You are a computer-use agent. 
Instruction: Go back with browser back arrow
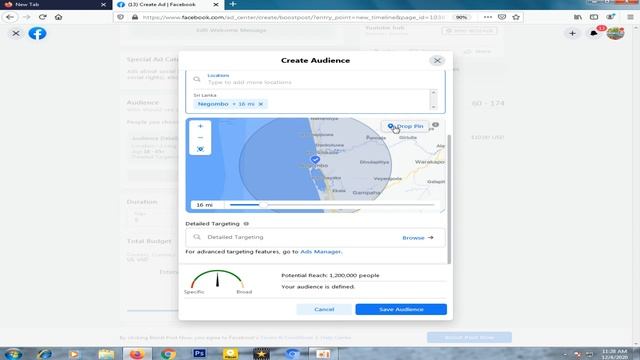point(10,17)
